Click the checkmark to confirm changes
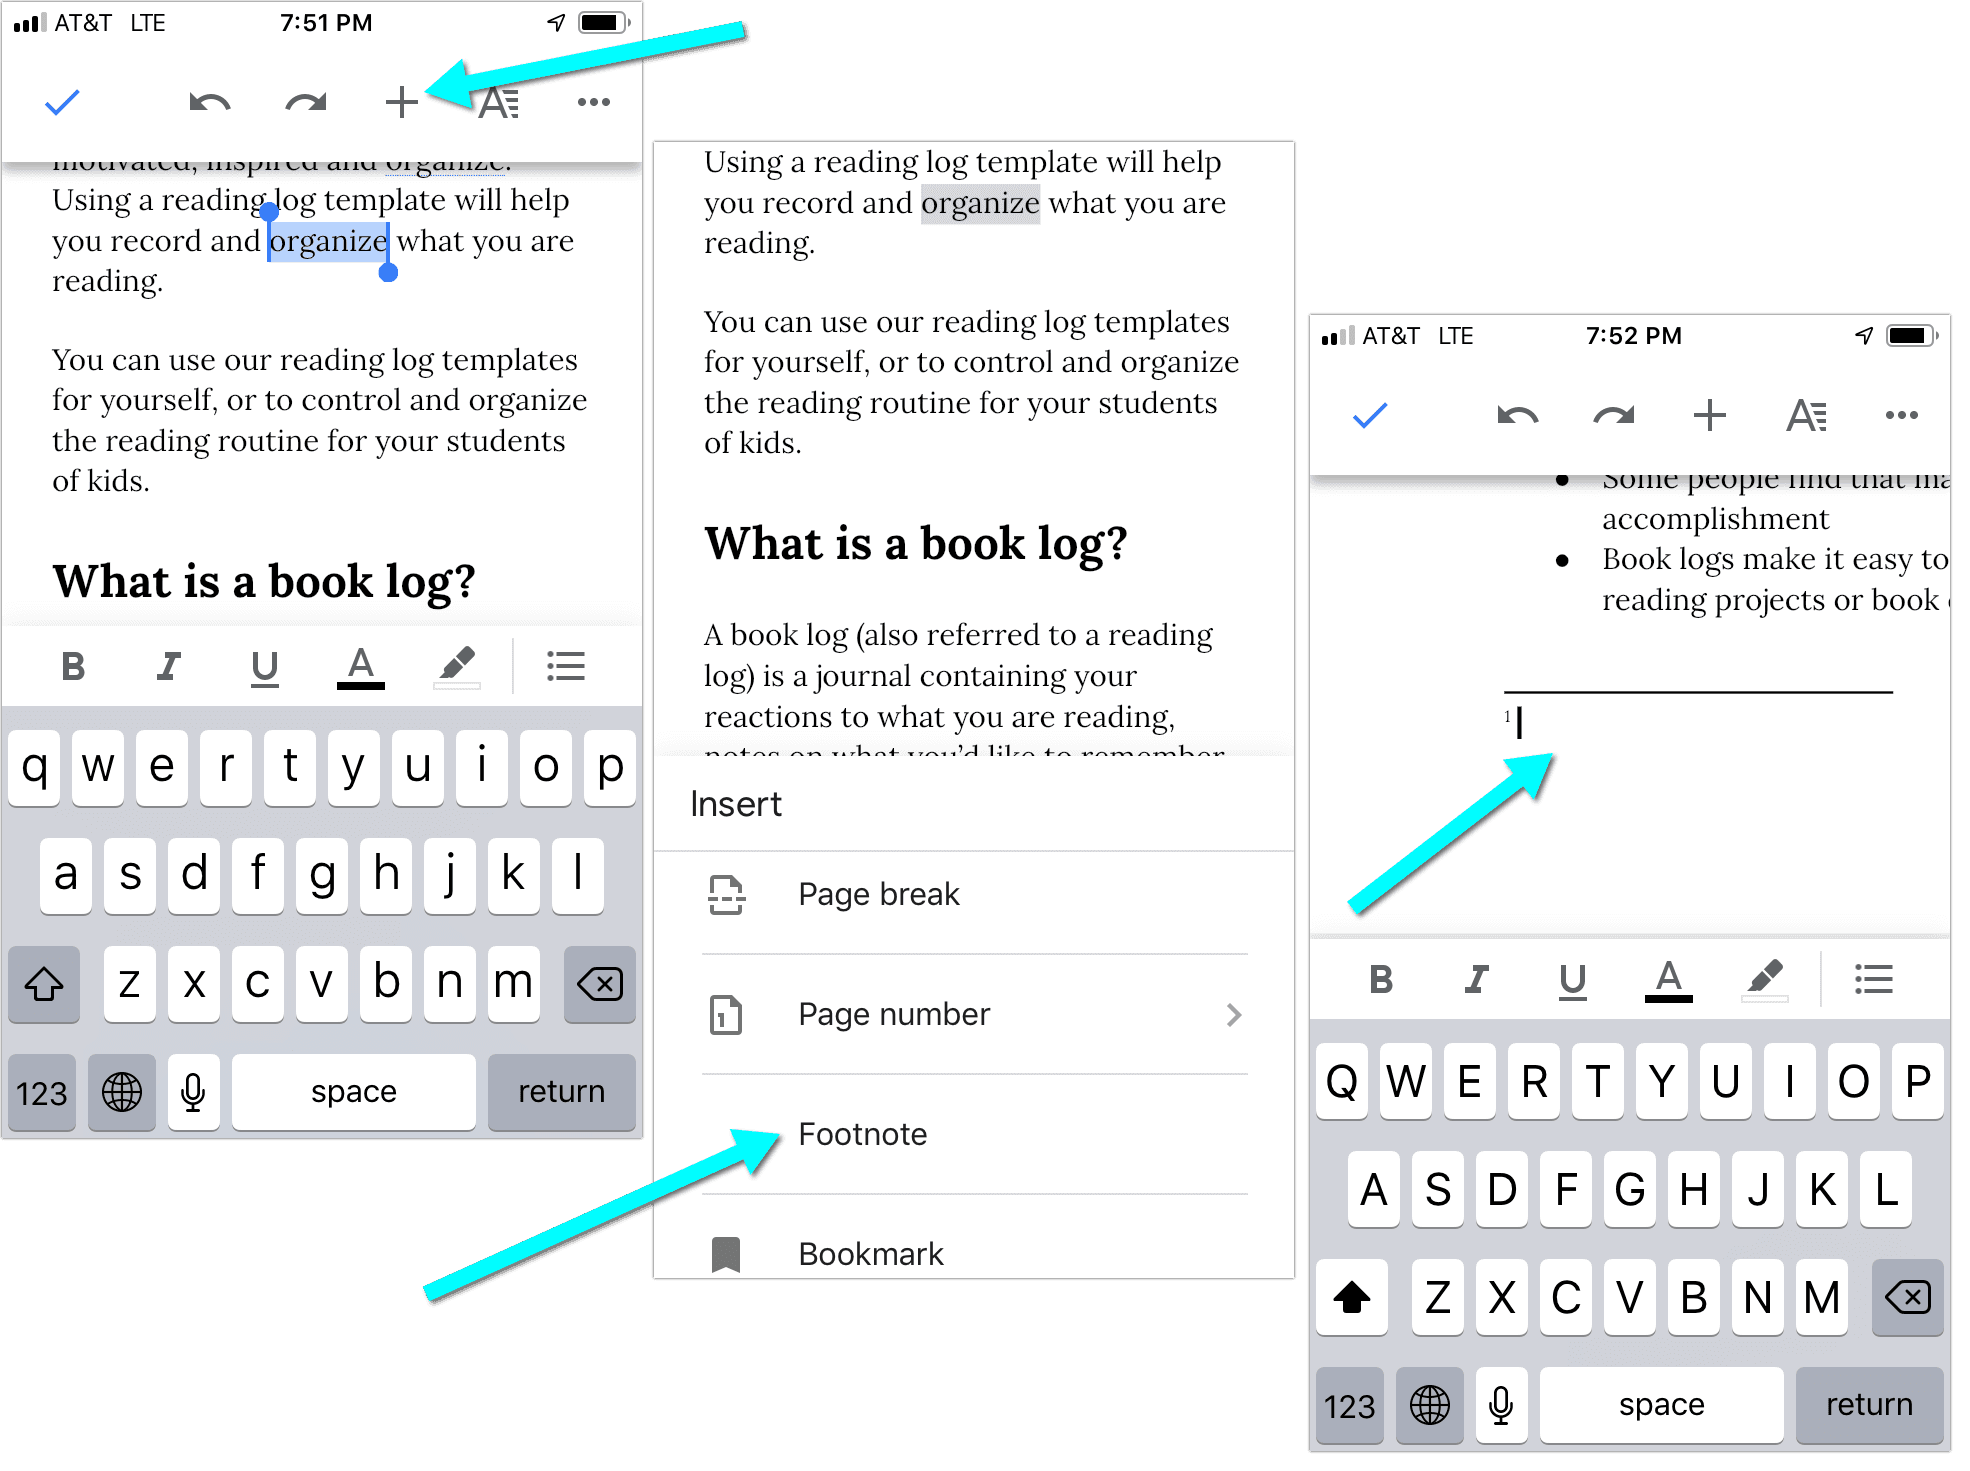Image resolution: width=1970 pixels, height=1471 pixels. (x=59, y=100)
